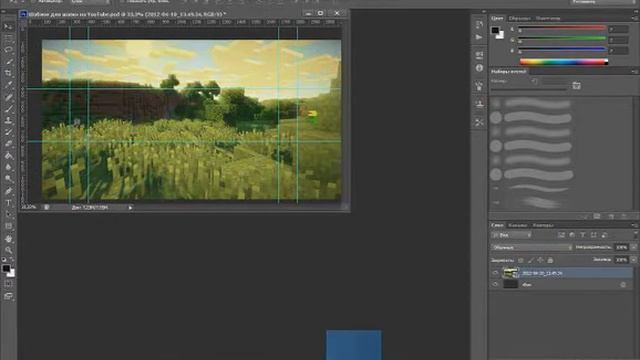Select the Pen tool
The height and width of the screenshot is (360, 640).
click(x=8, y=191)
